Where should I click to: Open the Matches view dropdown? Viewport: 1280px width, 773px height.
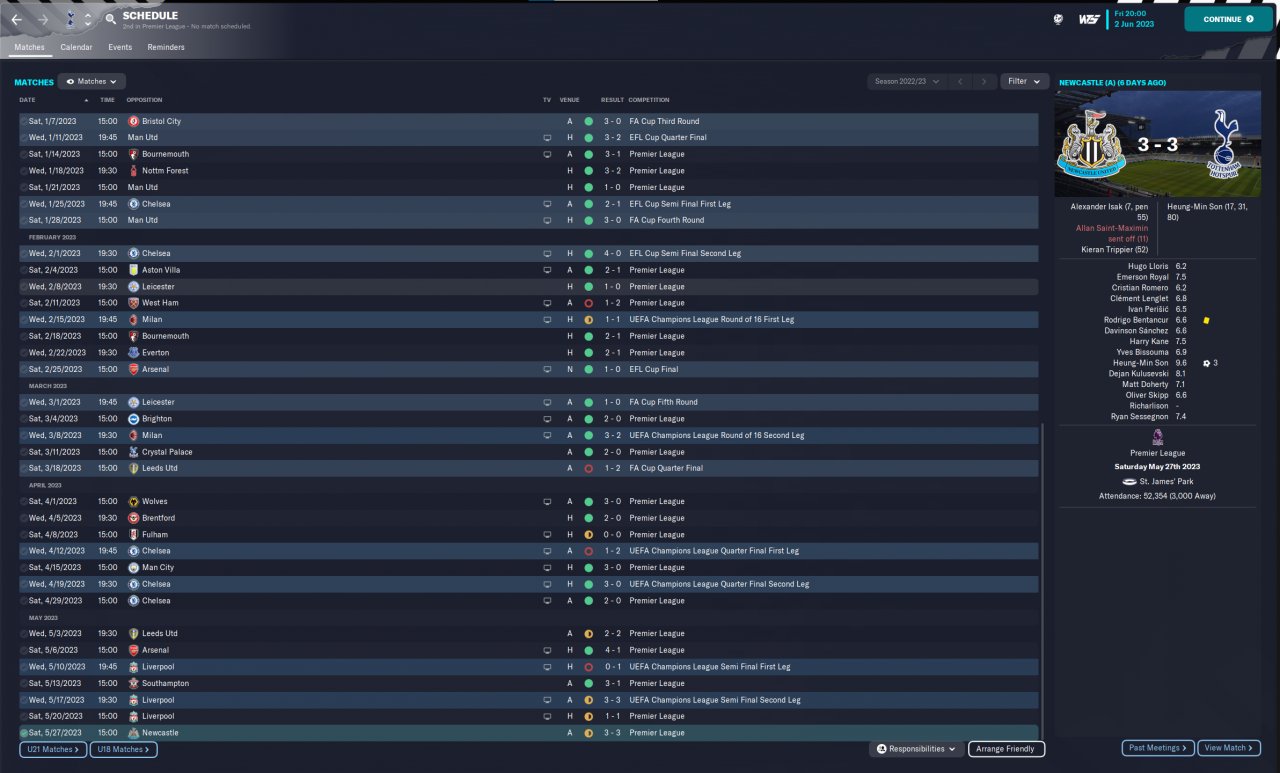[91, 82]
